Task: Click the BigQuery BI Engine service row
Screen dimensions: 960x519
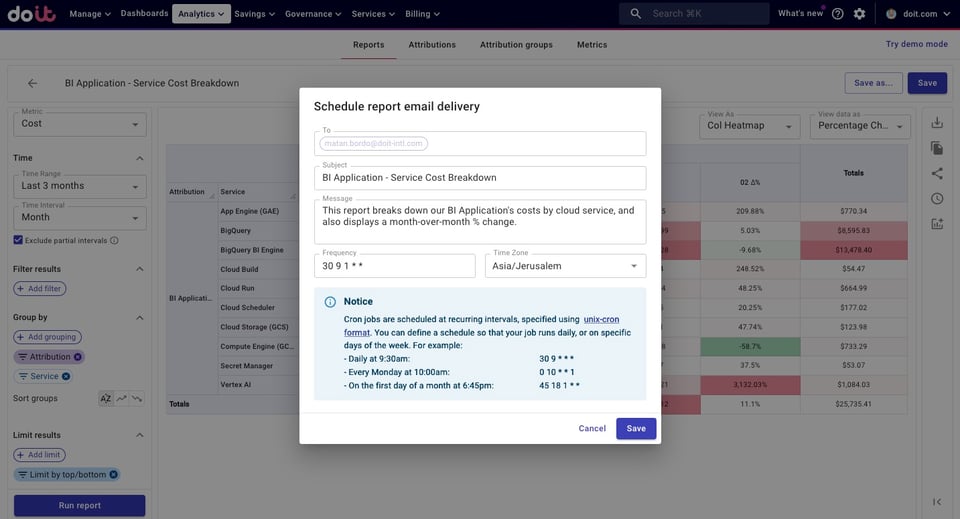Action: 252,250
